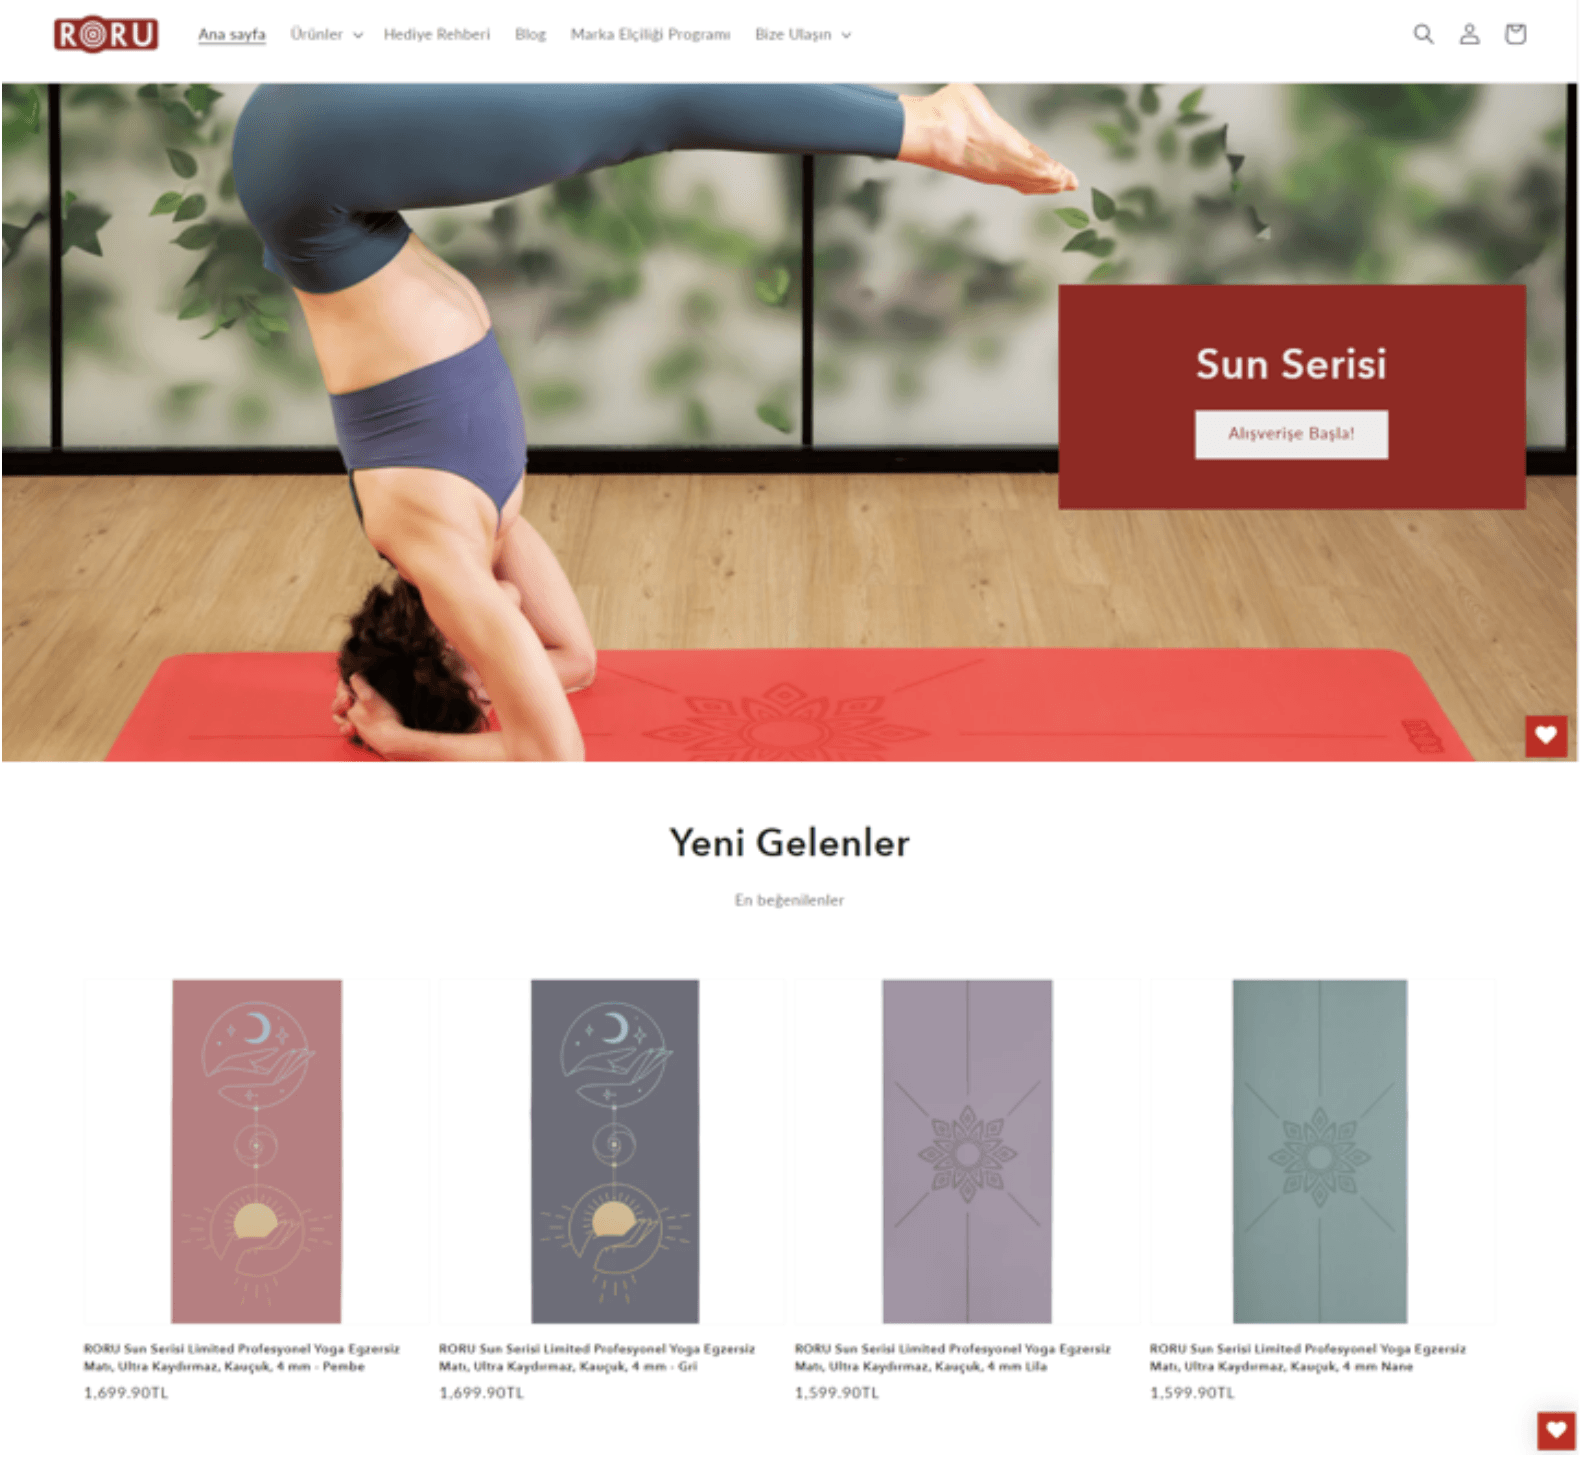Open the grey Gri yoga mat thumbnail
Image resolution: width=1582 pixels, height=1468 pixels.
[614, 1151]
